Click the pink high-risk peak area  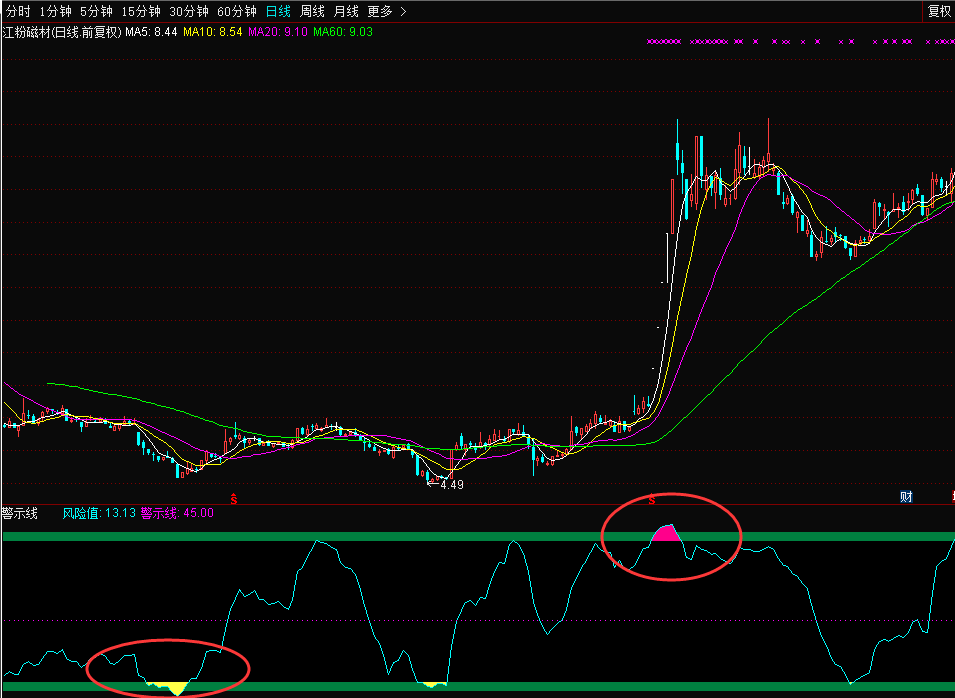click(667, 533)
